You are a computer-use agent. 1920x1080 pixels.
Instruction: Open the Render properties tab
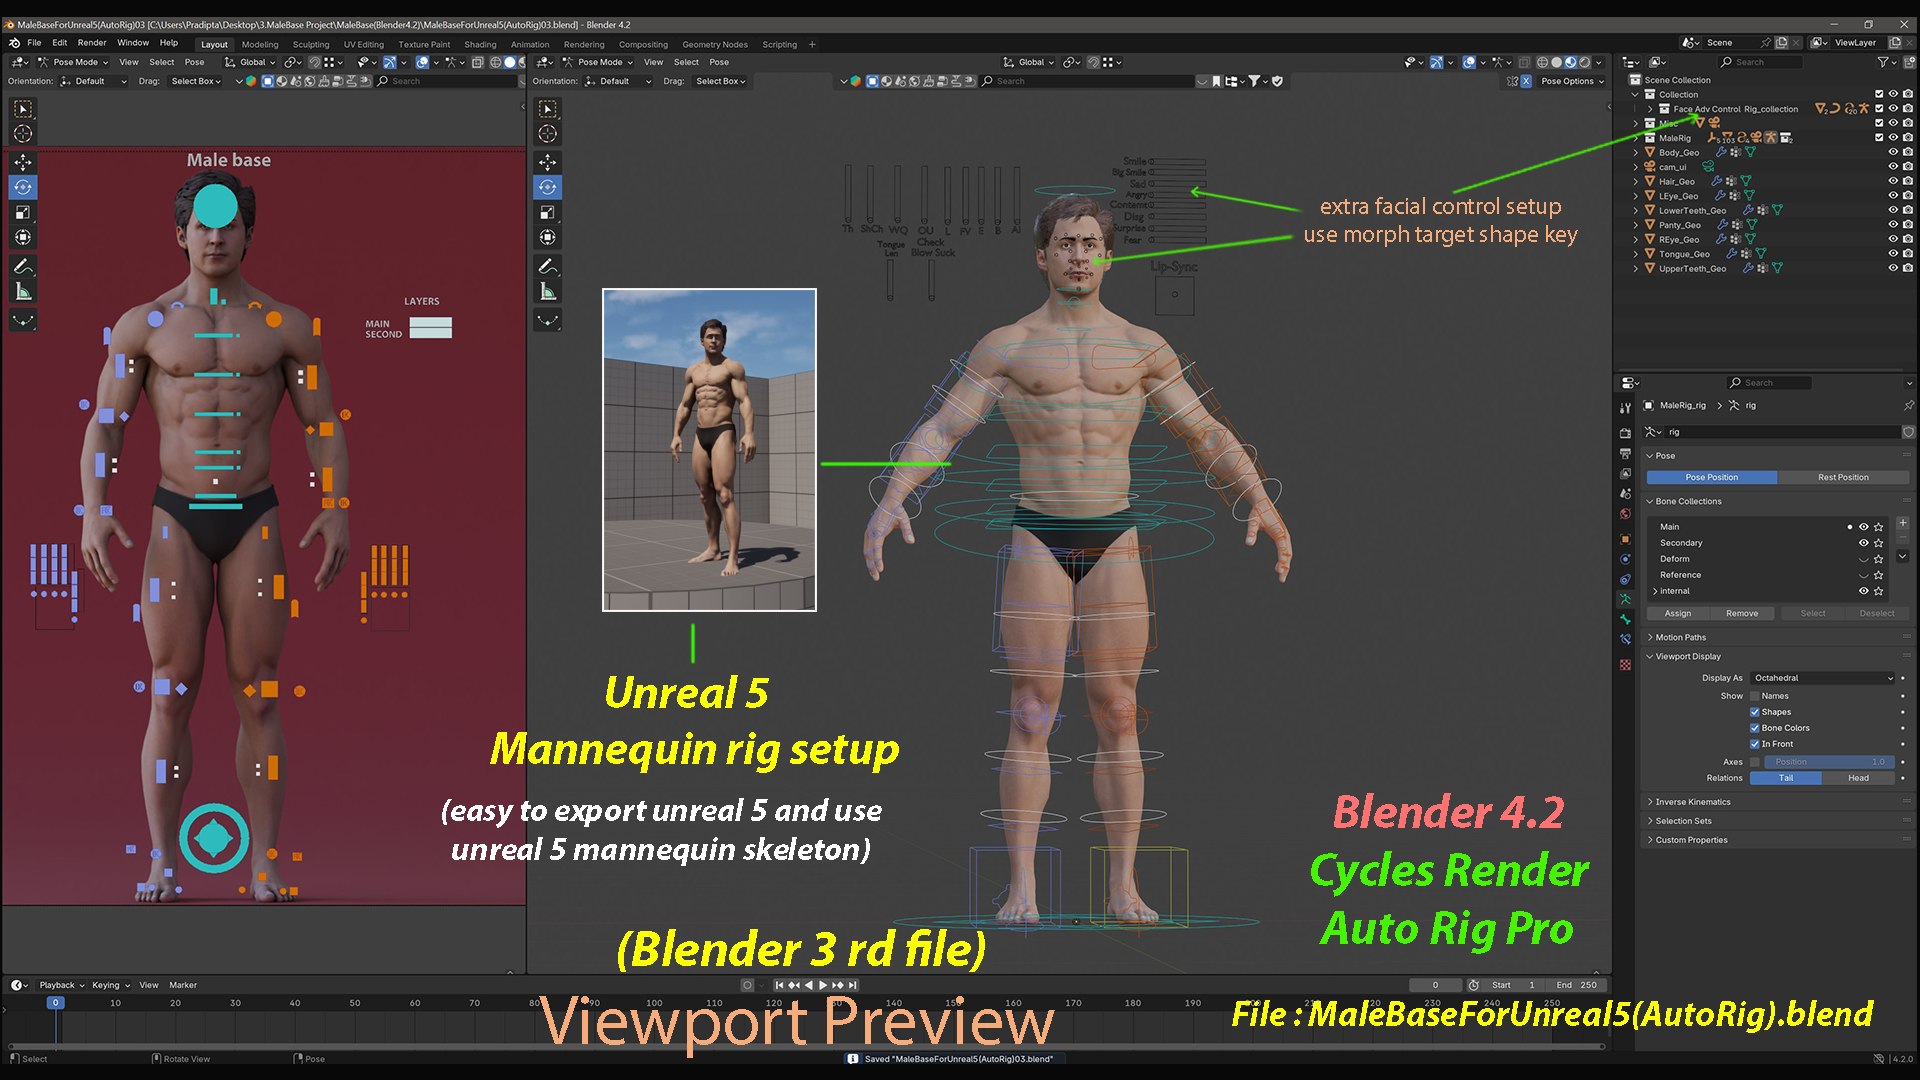tap(1625, 433)
